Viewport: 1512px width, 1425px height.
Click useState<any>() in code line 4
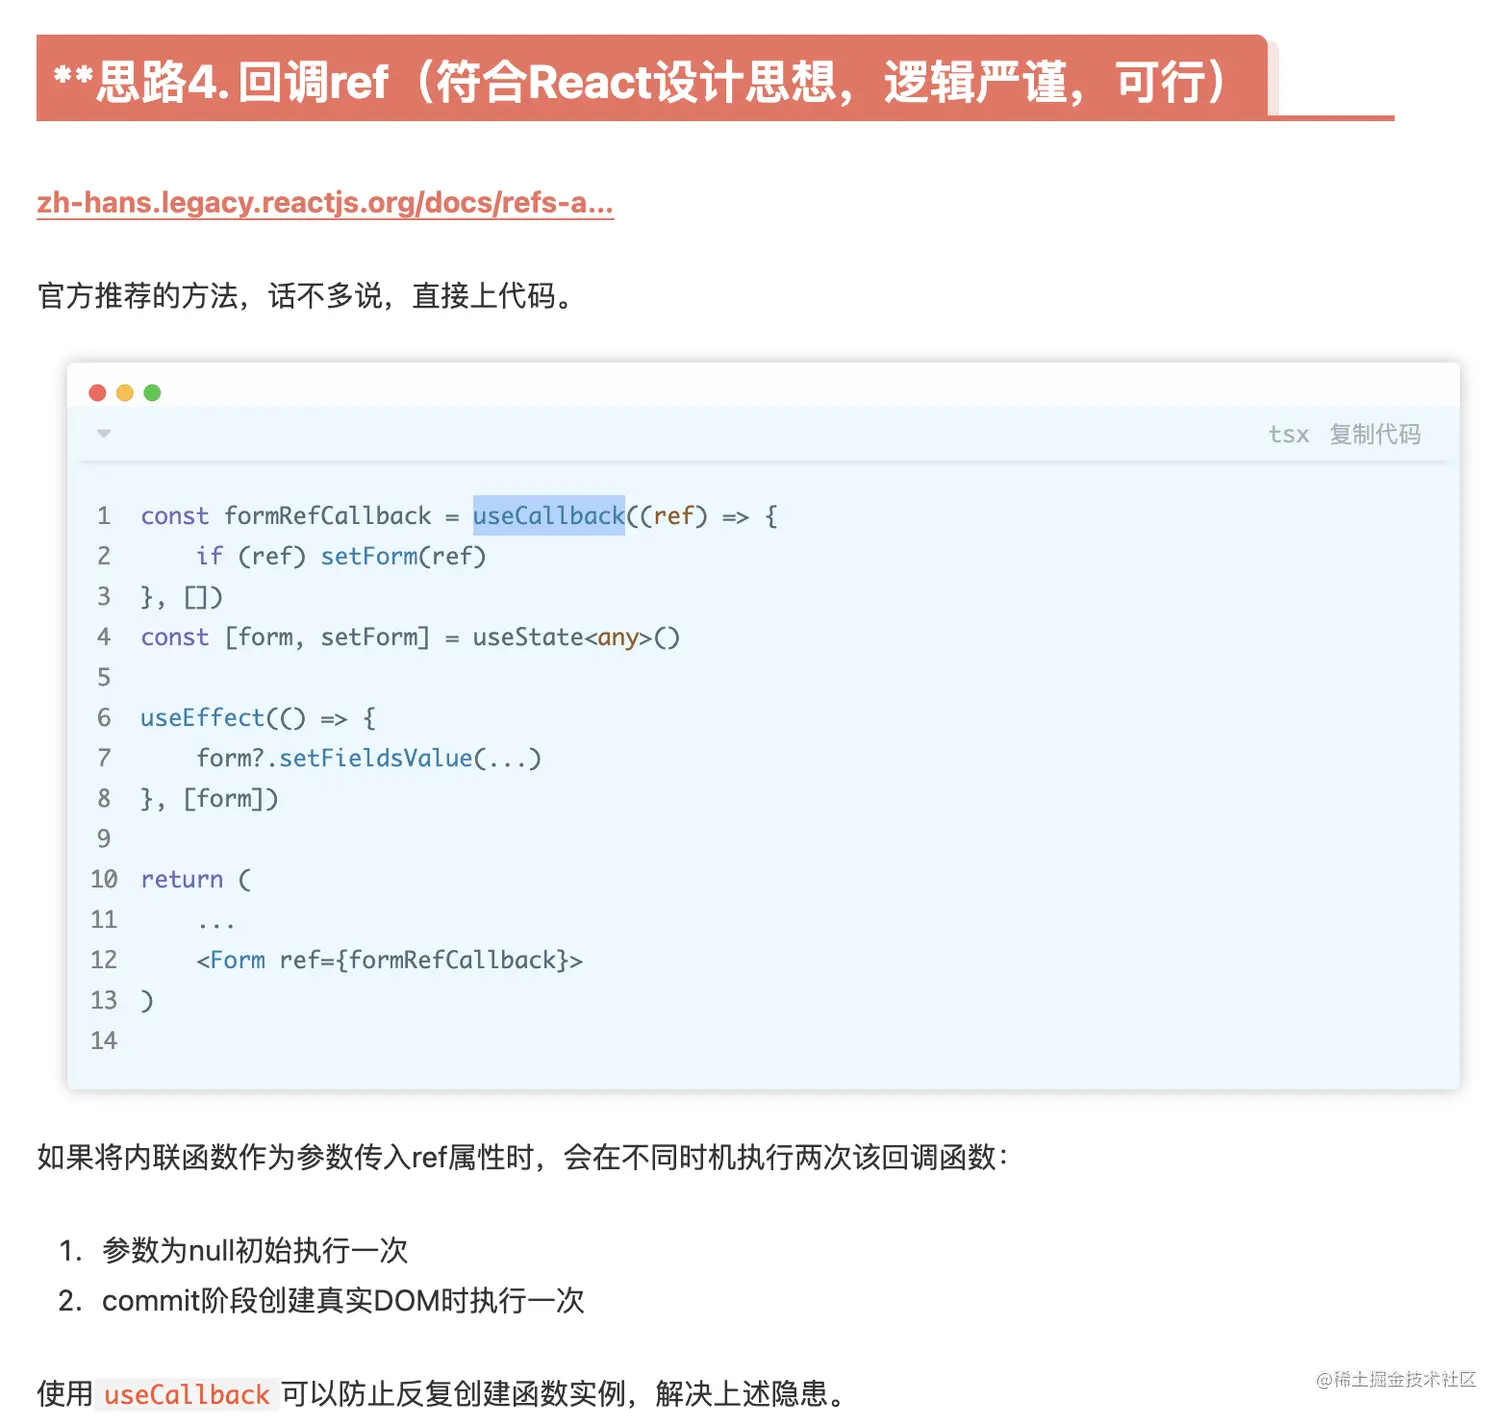point(576,637)
